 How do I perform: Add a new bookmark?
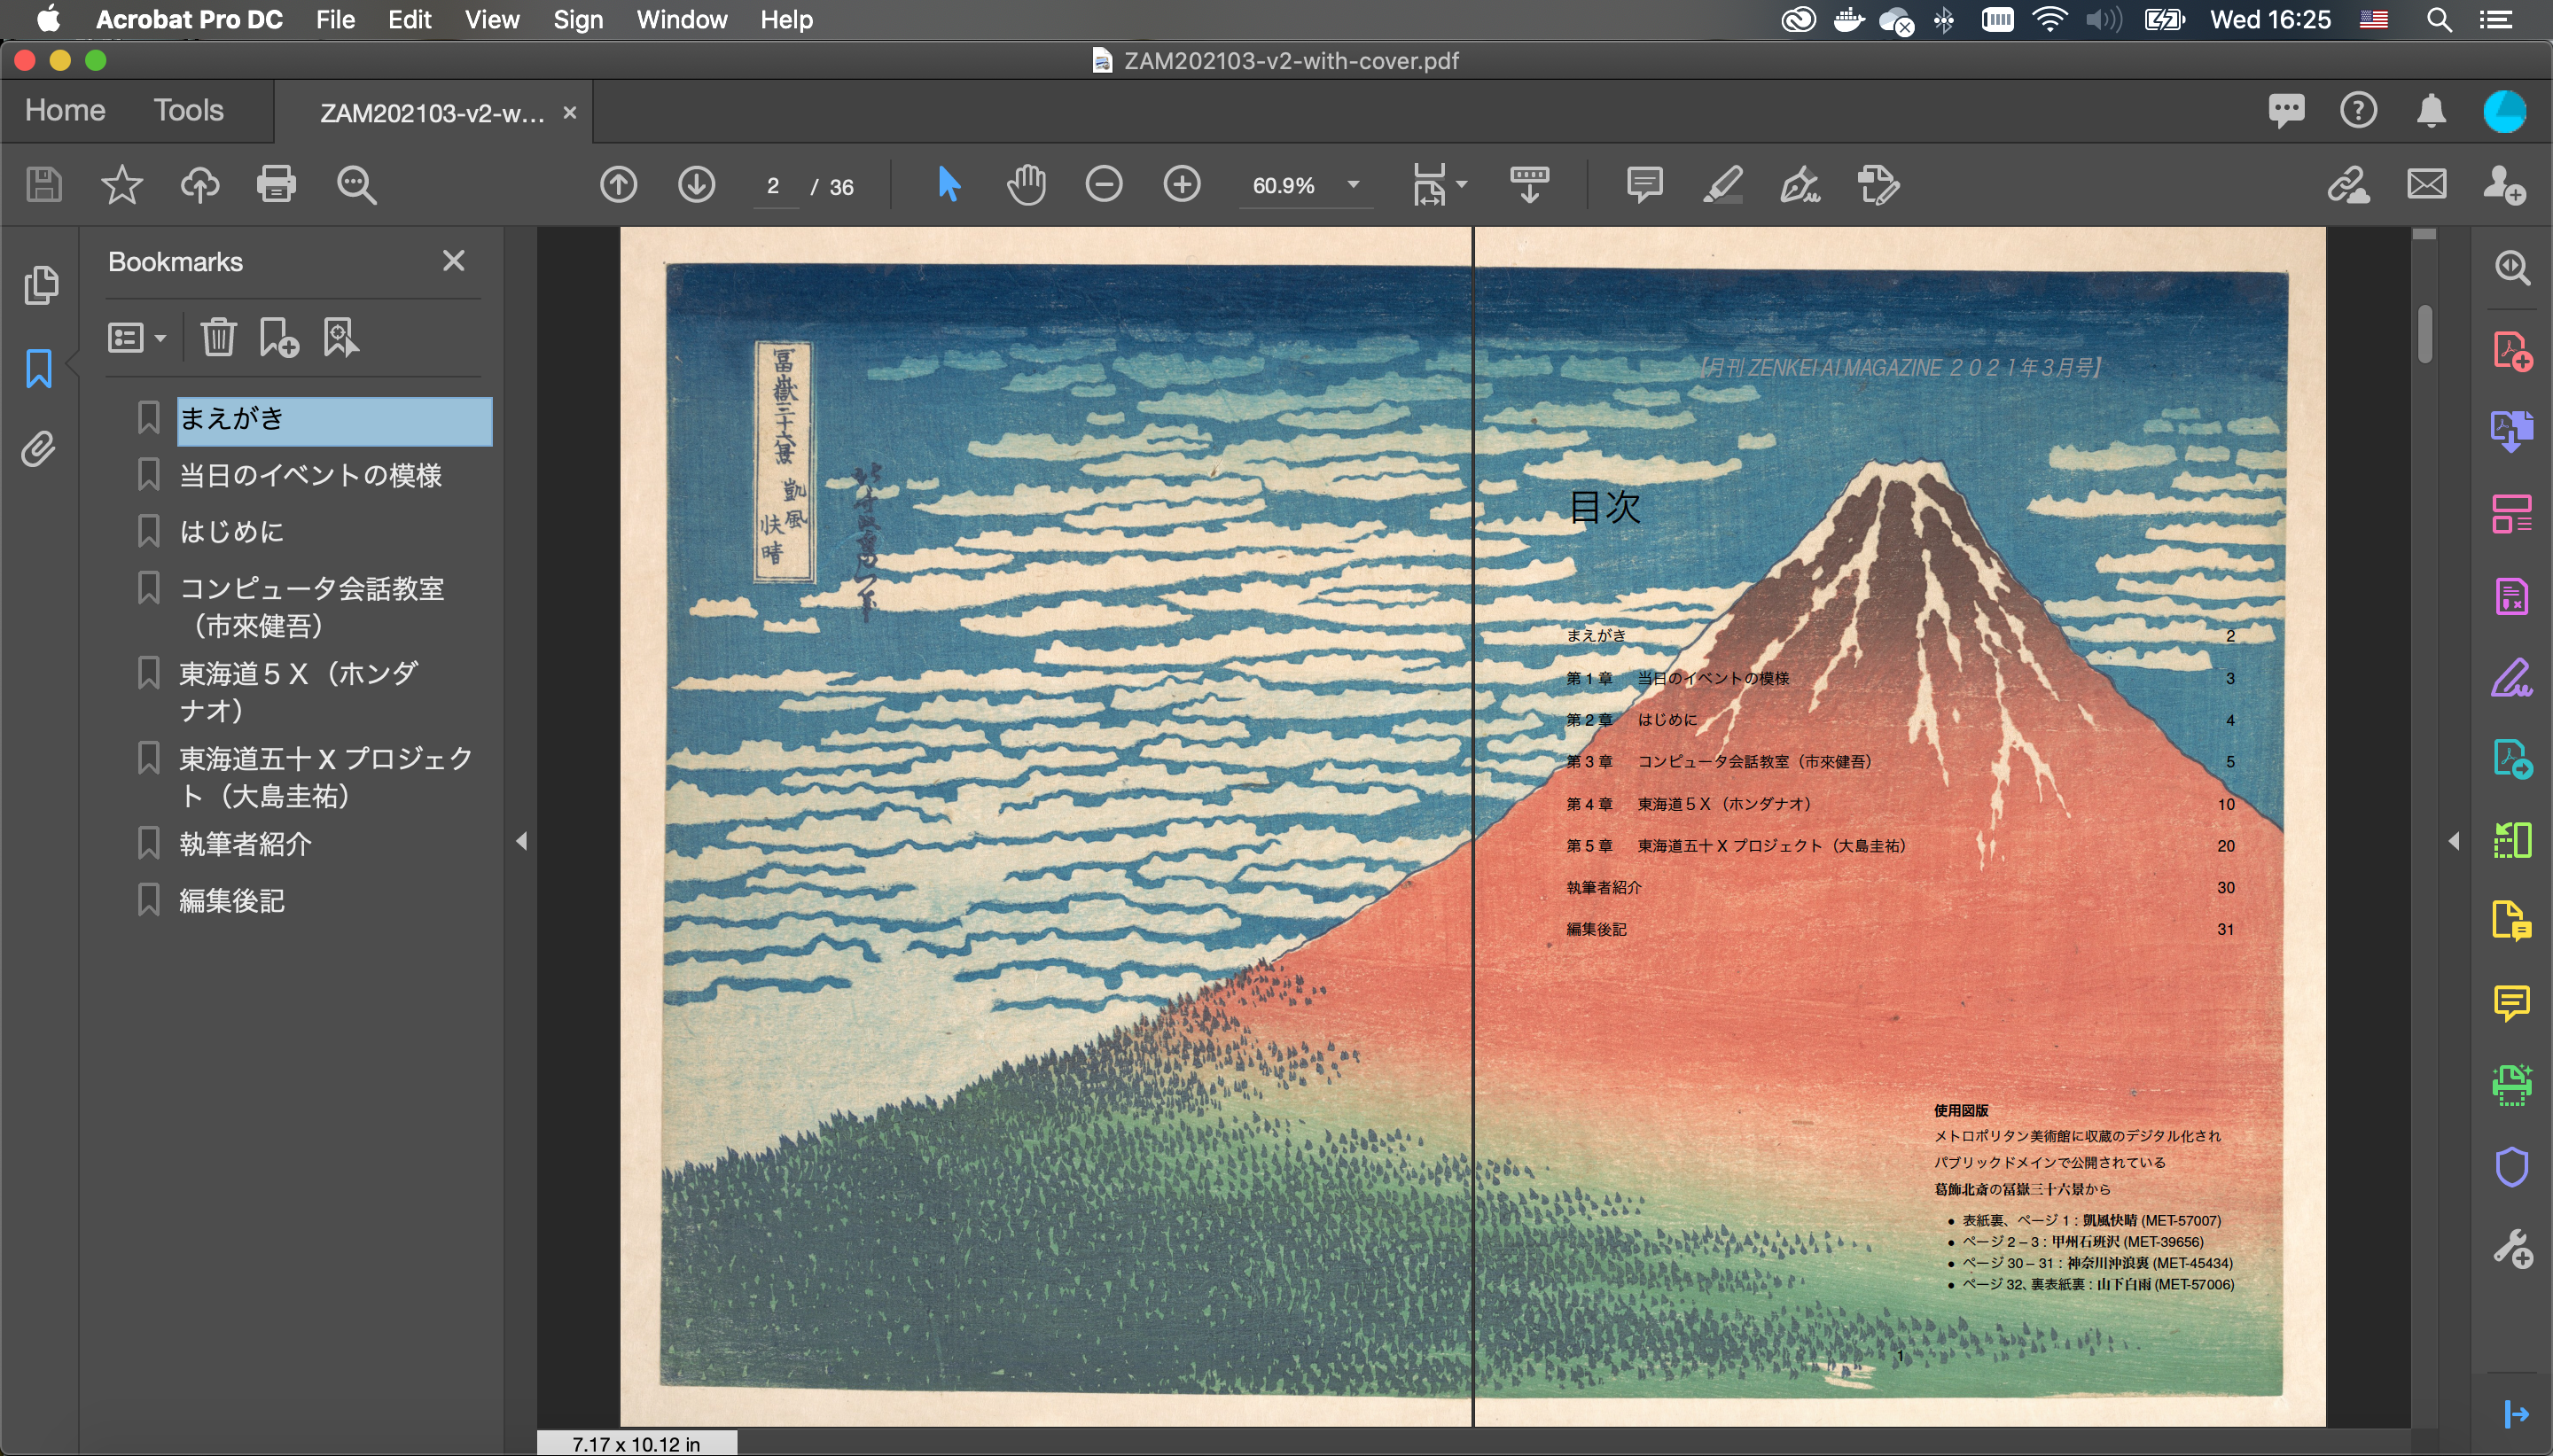pos(279,337)
